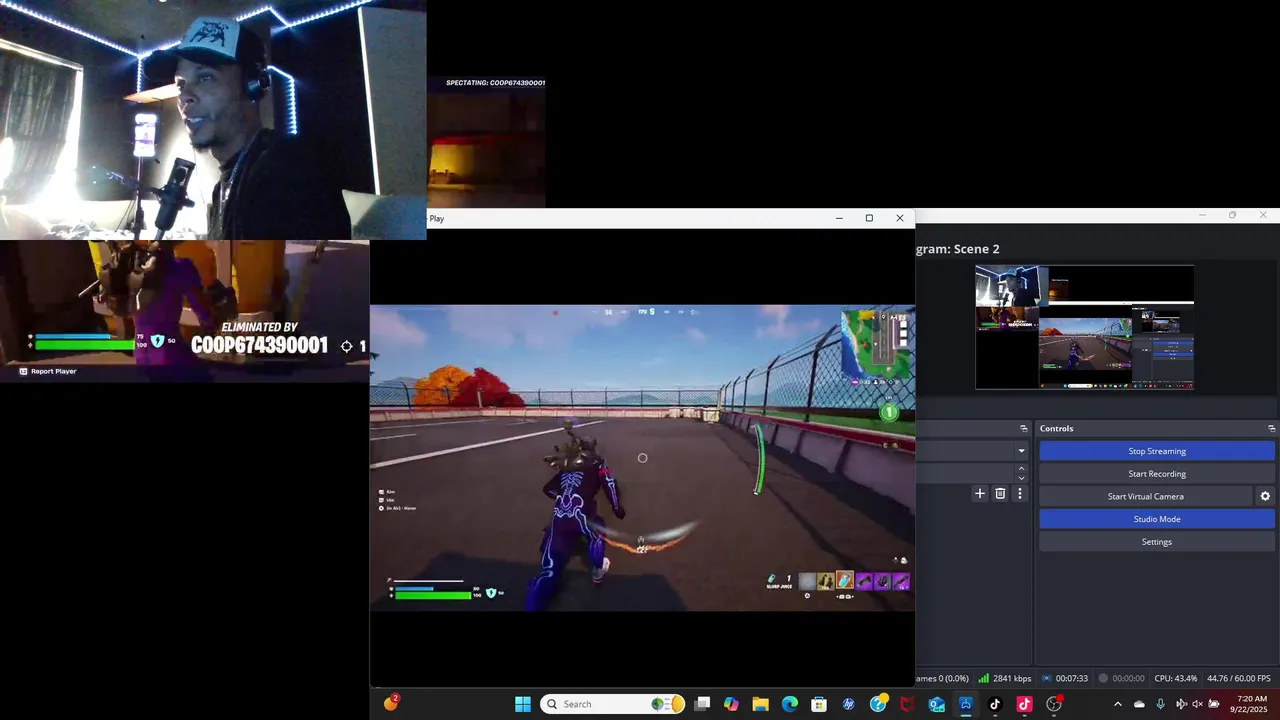This screenshot has width=1280, height=720.
Task: Decrease the transition duration with down arrow
Action: click(1021, 478)
